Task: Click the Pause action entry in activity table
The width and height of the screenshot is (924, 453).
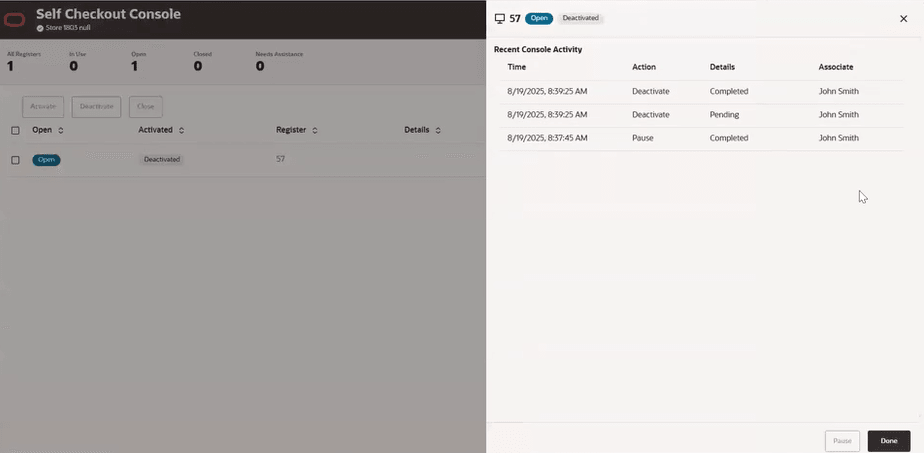Action: 643,138
